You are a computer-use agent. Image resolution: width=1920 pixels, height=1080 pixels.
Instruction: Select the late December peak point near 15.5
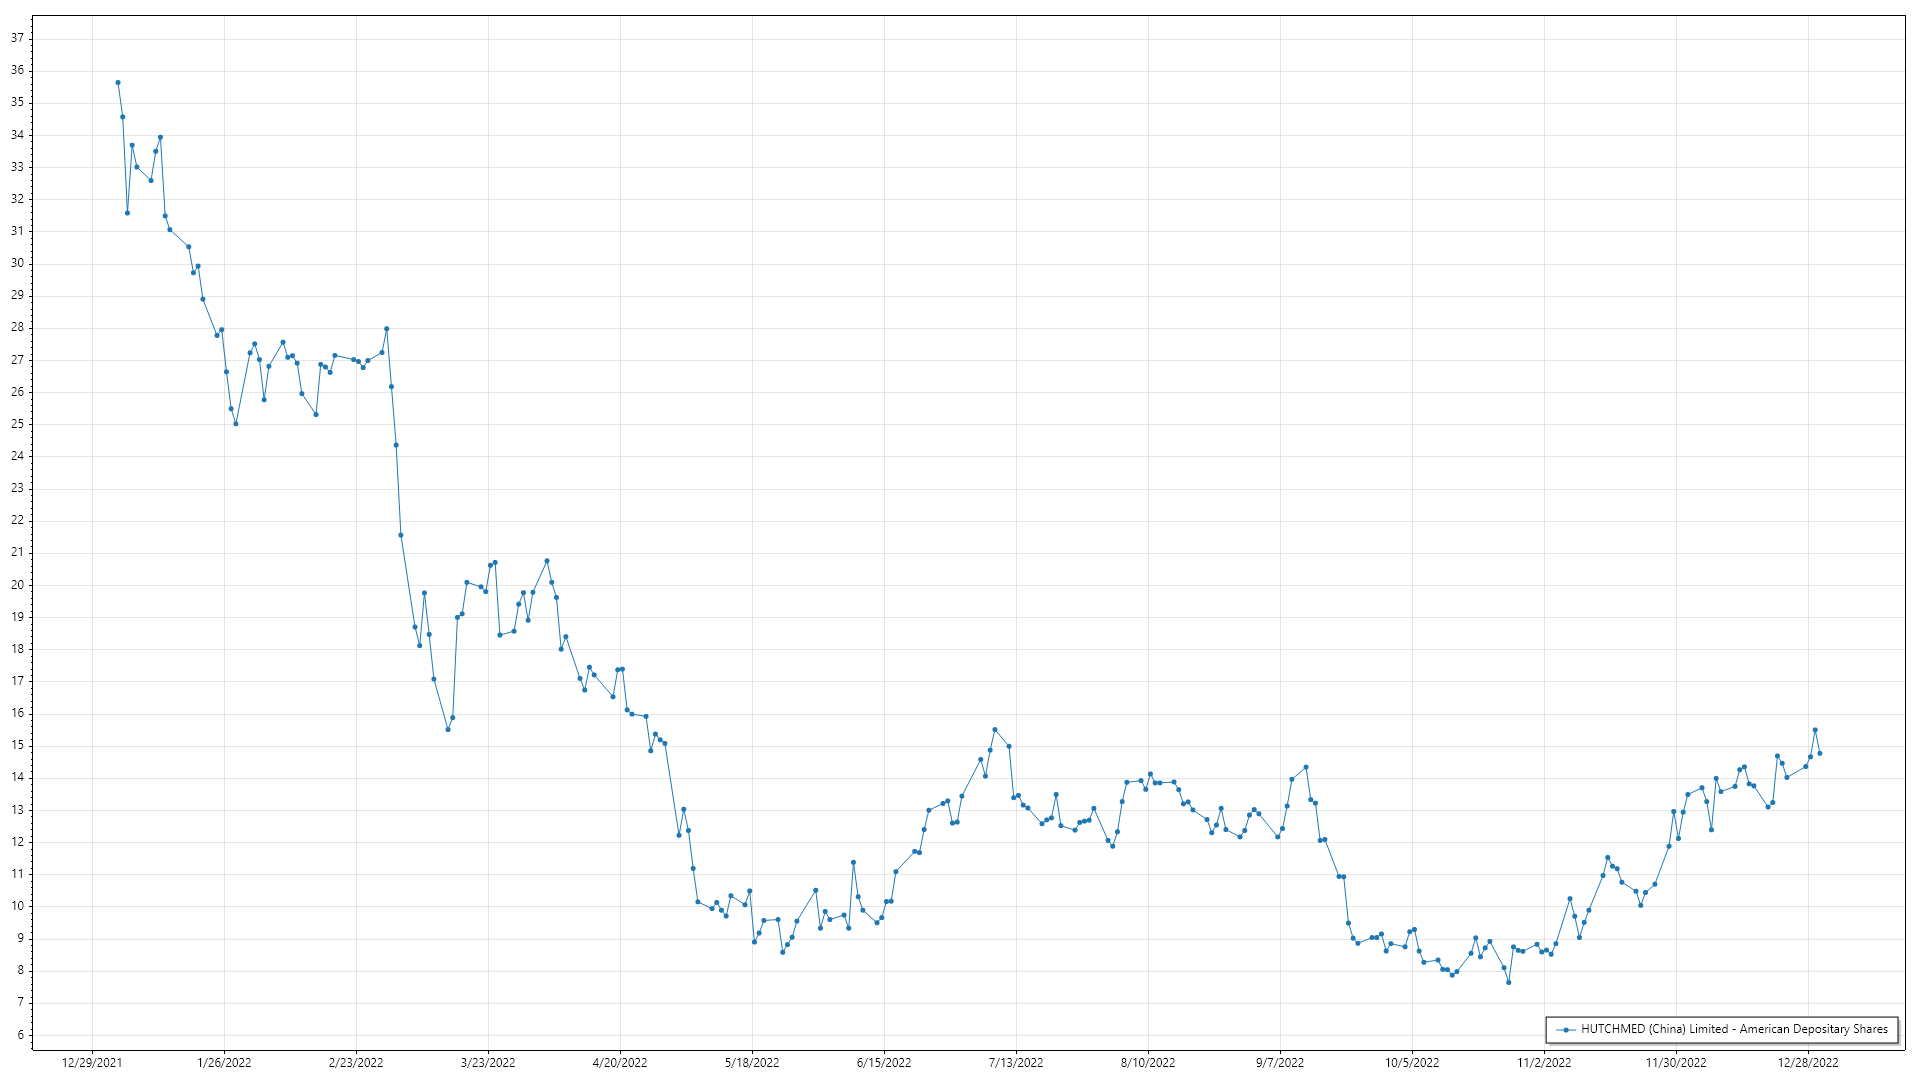coord(1815,730)
